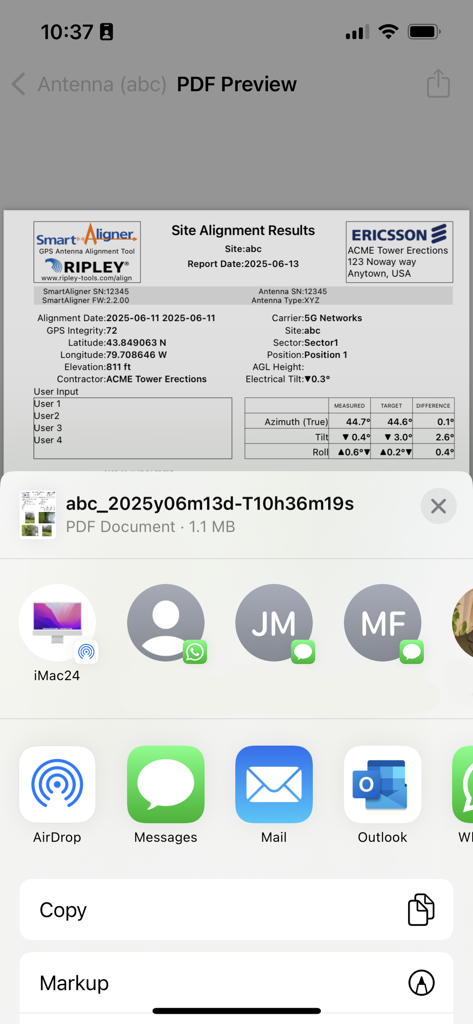Viewport: 473px width, 1024px height.
Task: Tap the Site Alignment Results title
Action: (243, 230)
